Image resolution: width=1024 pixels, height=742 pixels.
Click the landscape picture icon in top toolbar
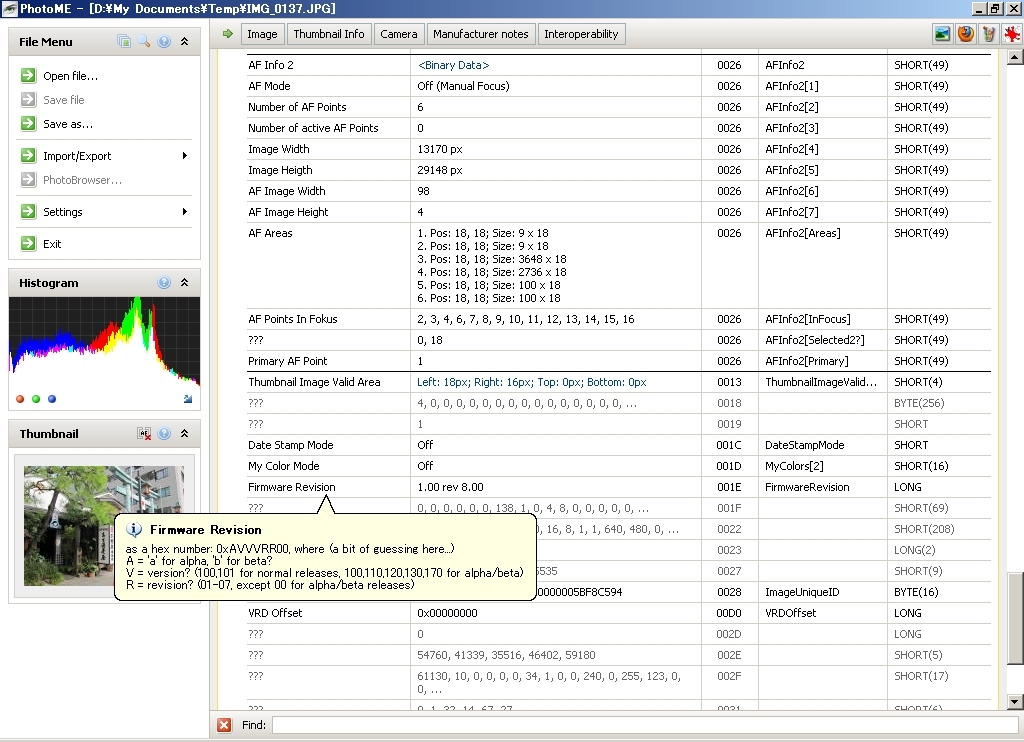pos(942,33)
